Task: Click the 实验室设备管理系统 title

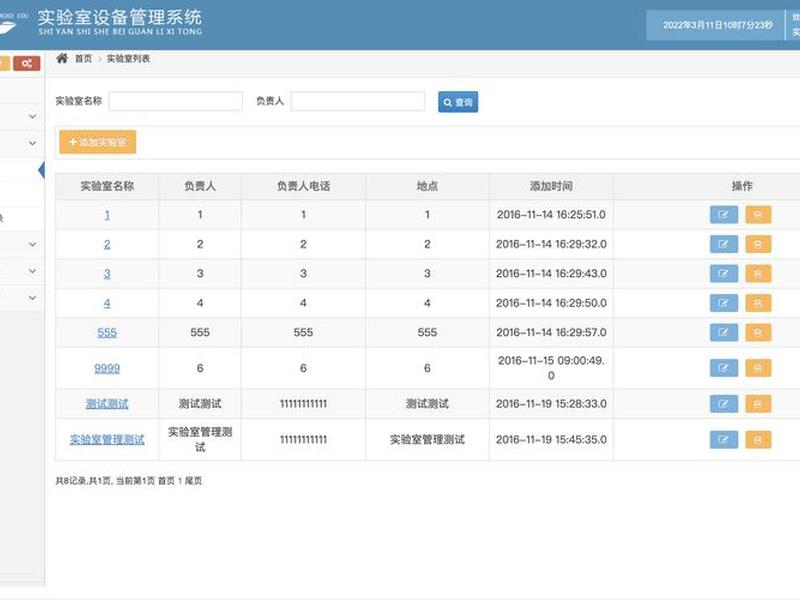Action: coord(120,17)
